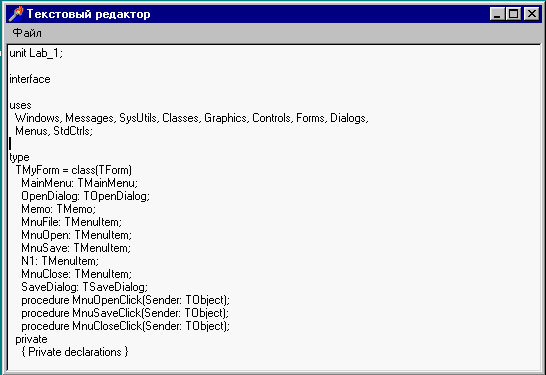
Task: Open the Файл menu
Action: [27, 33]
